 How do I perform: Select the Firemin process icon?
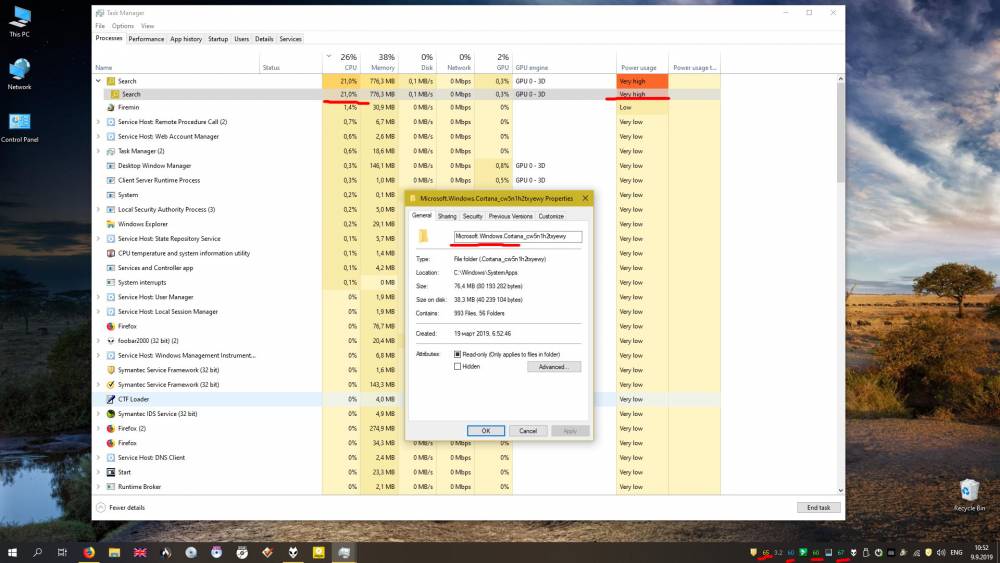click(x=111, y=108)
